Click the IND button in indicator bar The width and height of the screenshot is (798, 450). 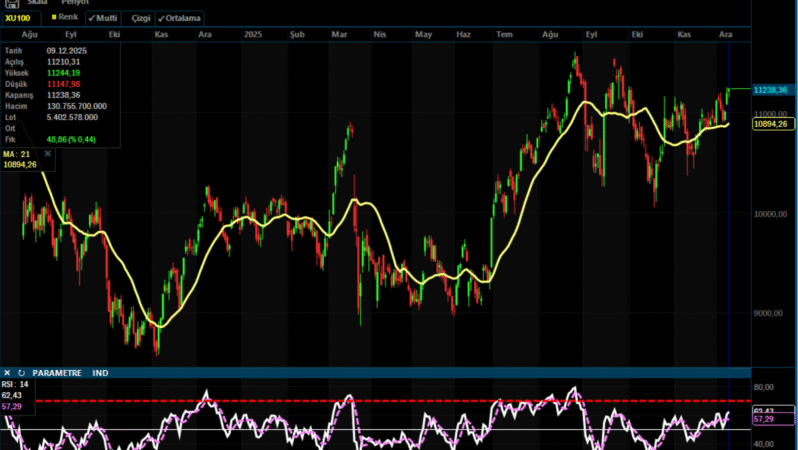[x=101, y=373]
